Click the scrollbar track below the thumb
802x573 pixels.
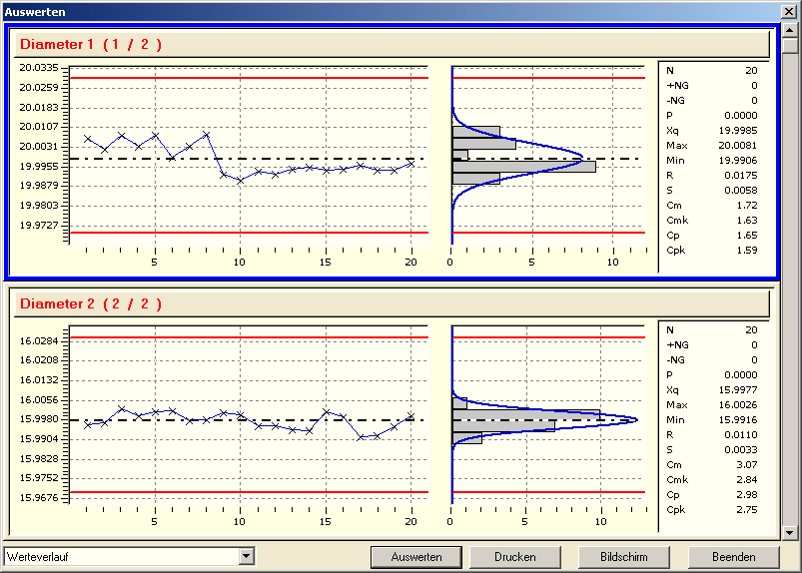pyautogui.click(x=790, y=300)
